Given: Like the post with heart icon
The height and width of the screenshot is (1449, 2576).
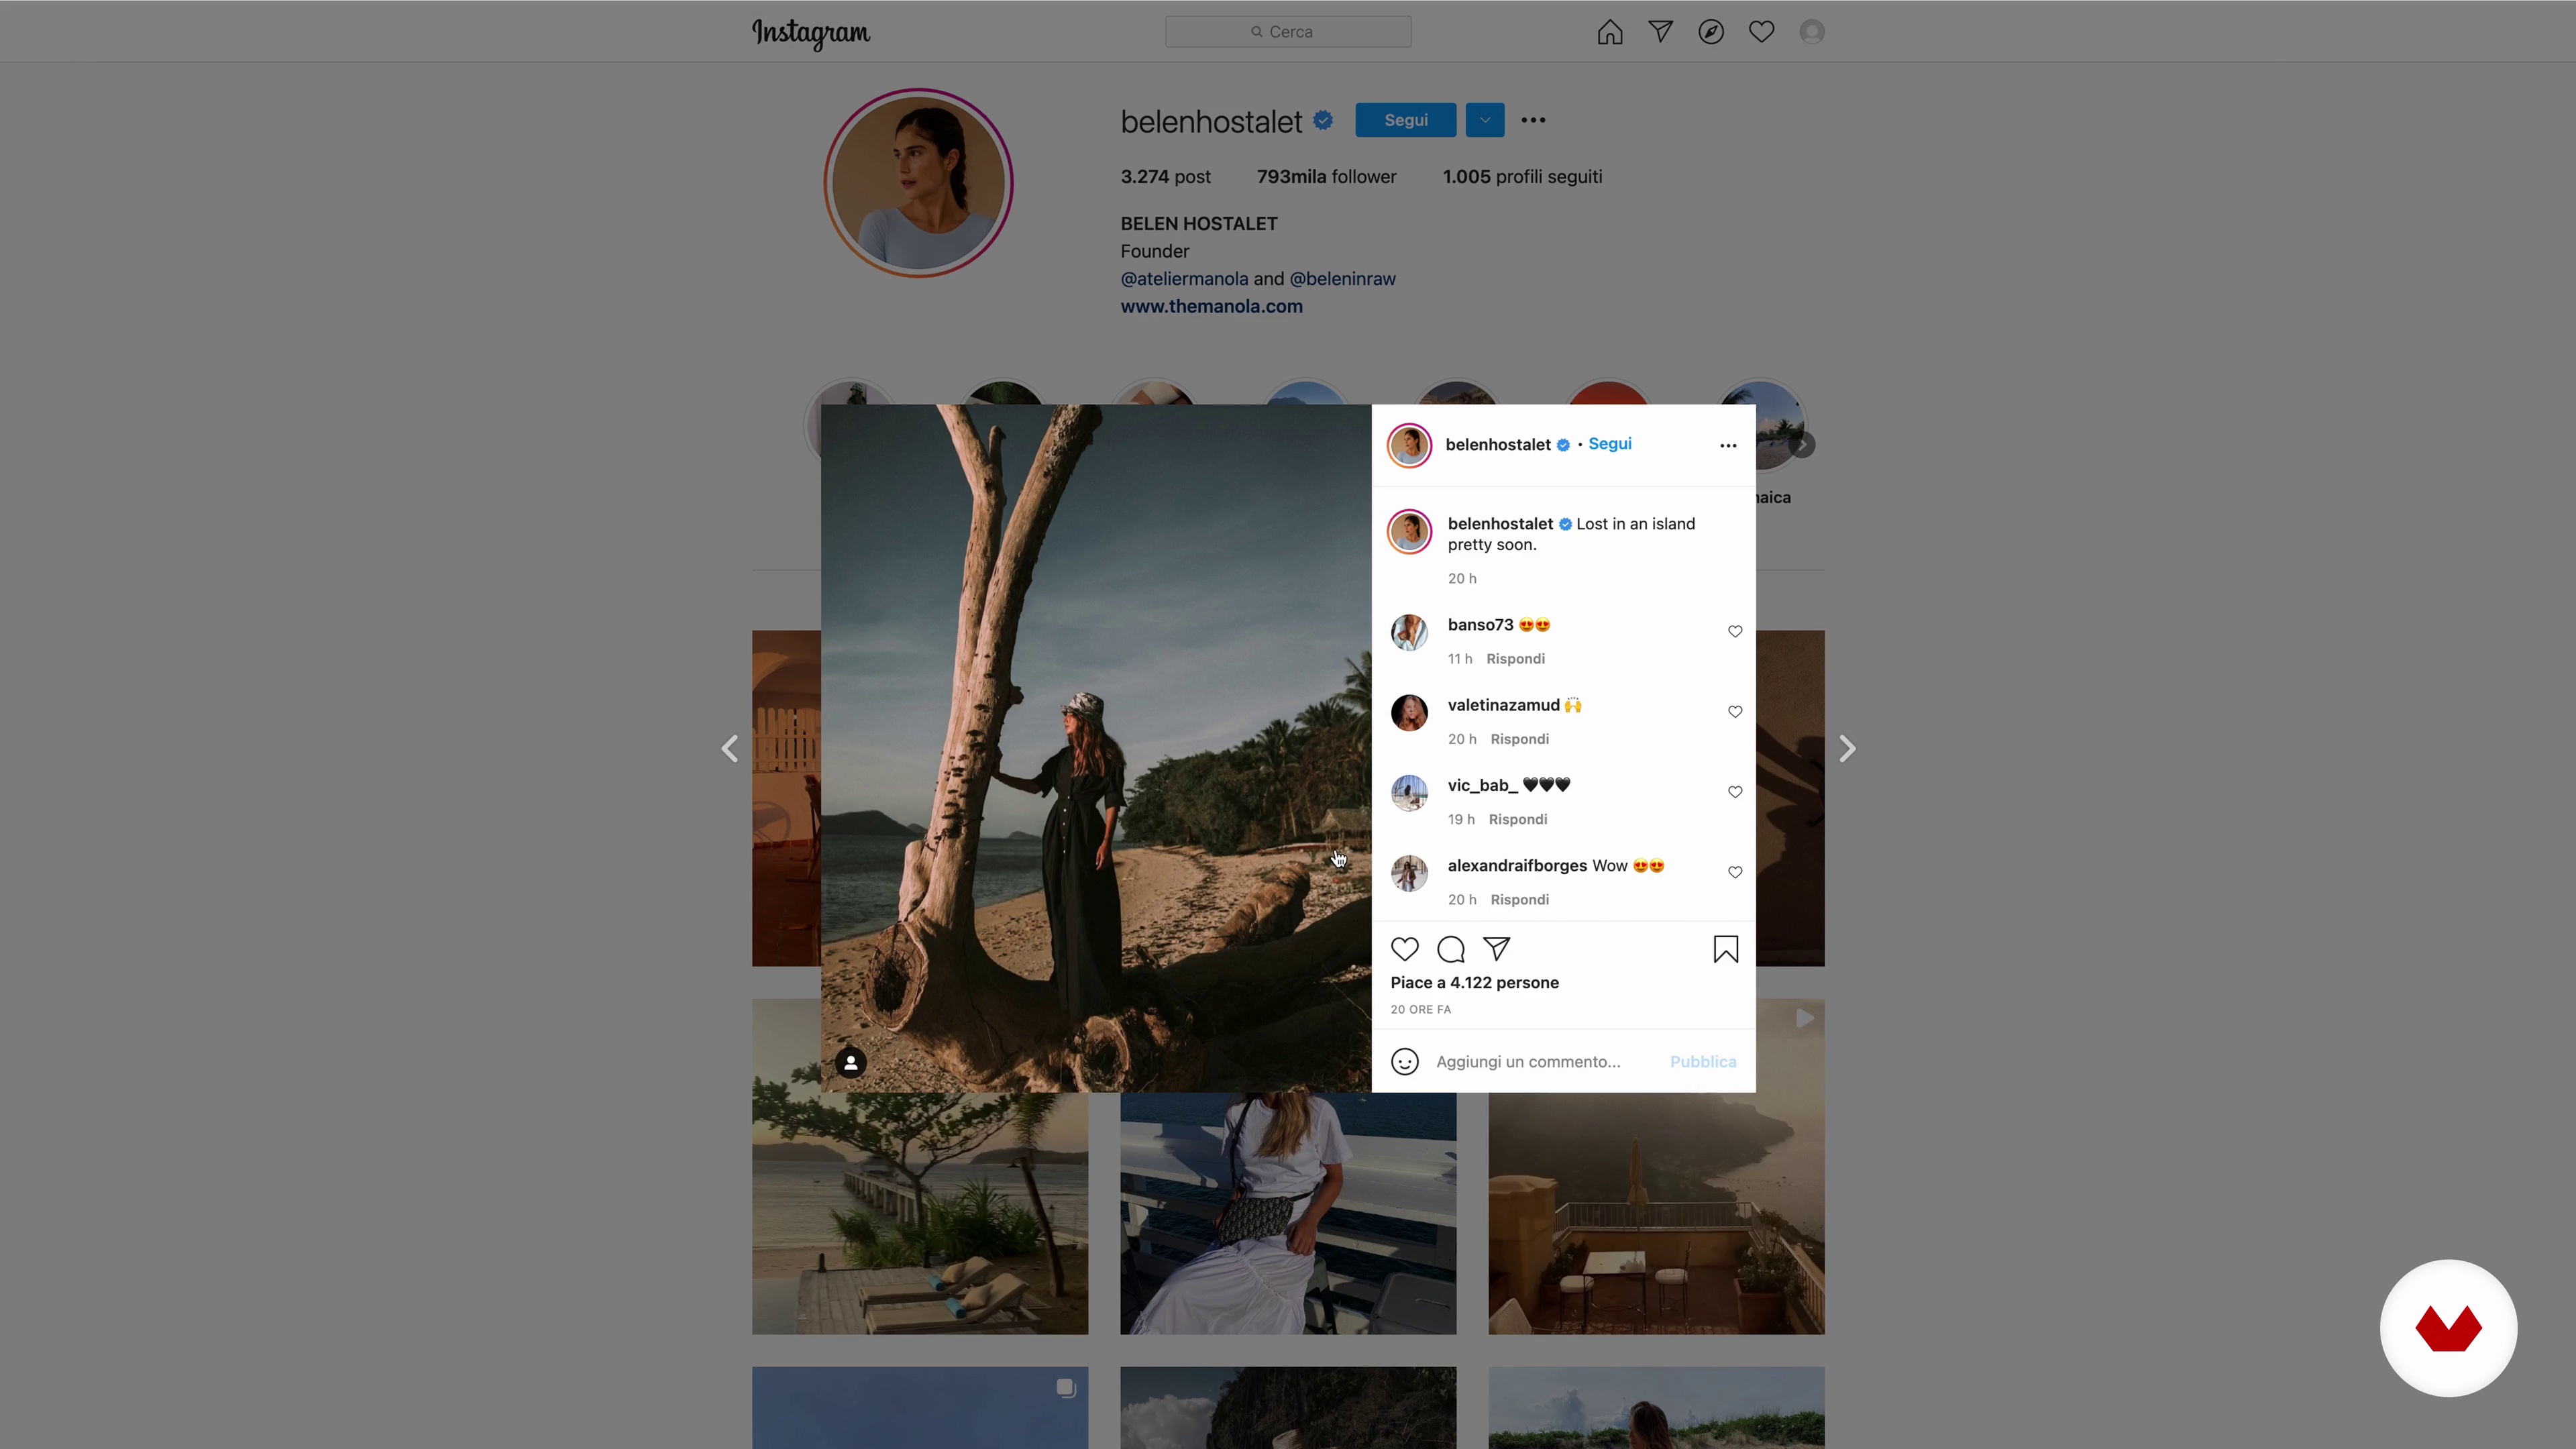Looking at the screenshot, I should pos(1405,949).
